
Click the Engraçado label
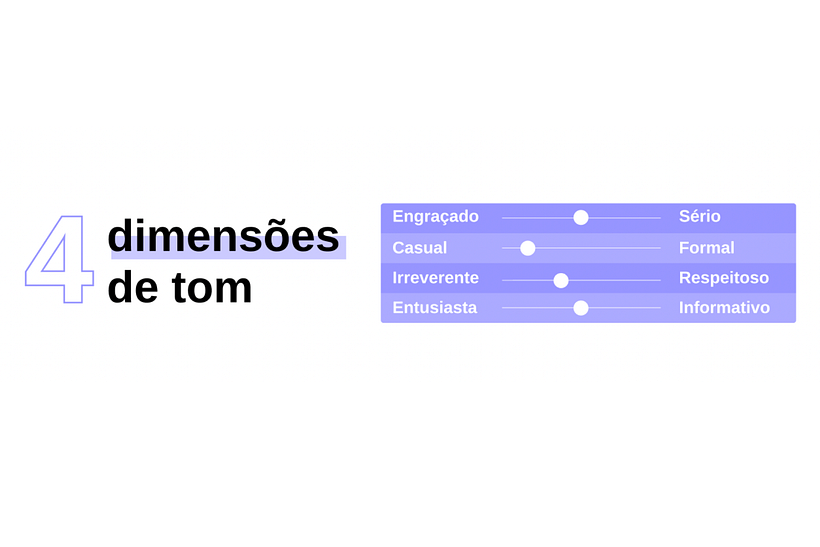(435, 216)
